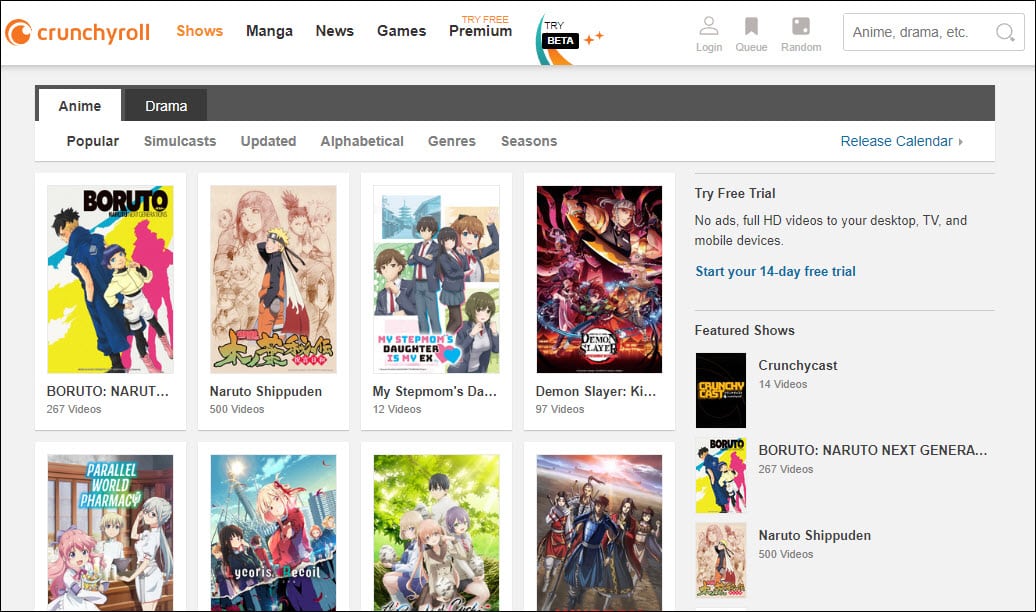Open the BORUTO poster thumbnail in grid
This screenshot has width=1036, height=612.
pyautogui.click(x=110, y=280)
